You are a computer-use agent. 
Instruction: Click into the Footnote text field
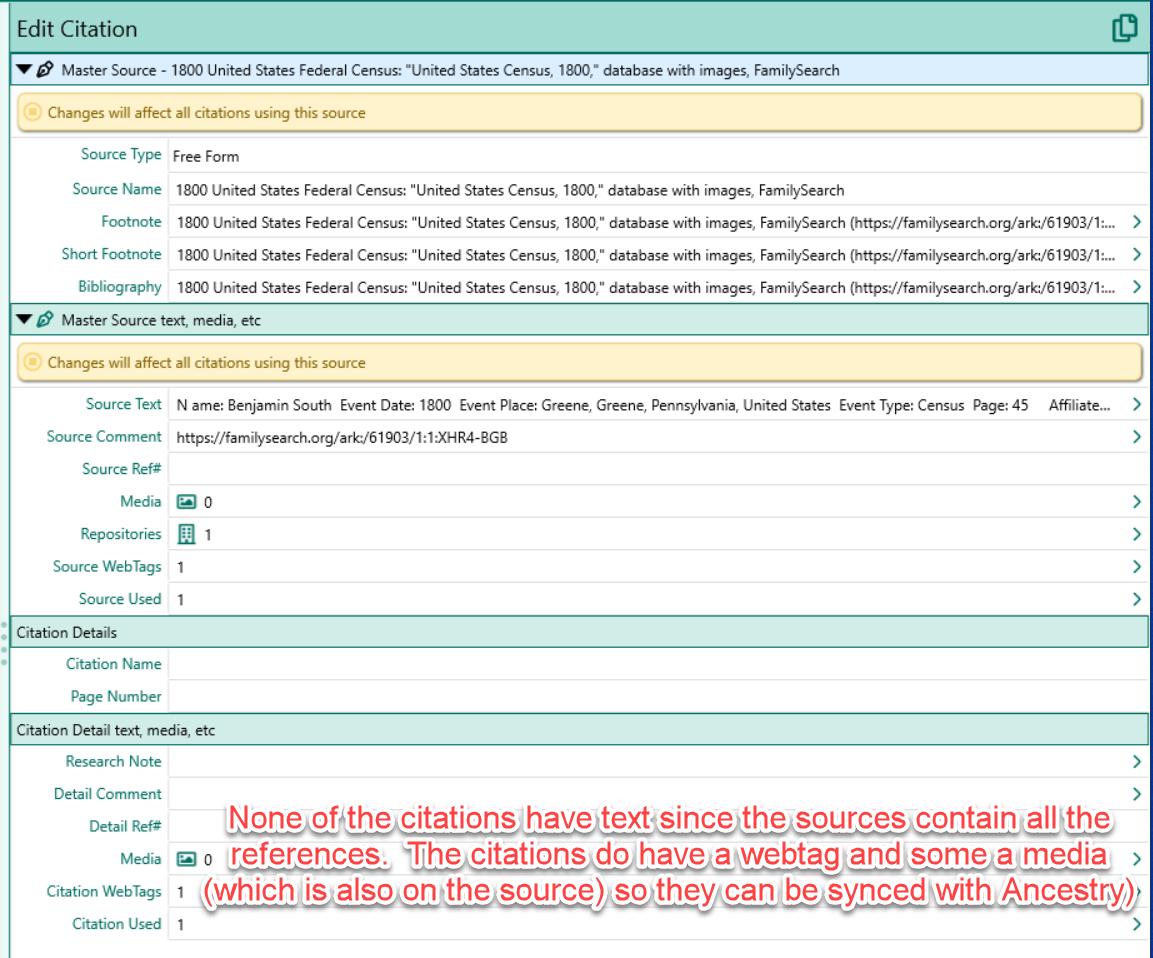coord(646,223)
